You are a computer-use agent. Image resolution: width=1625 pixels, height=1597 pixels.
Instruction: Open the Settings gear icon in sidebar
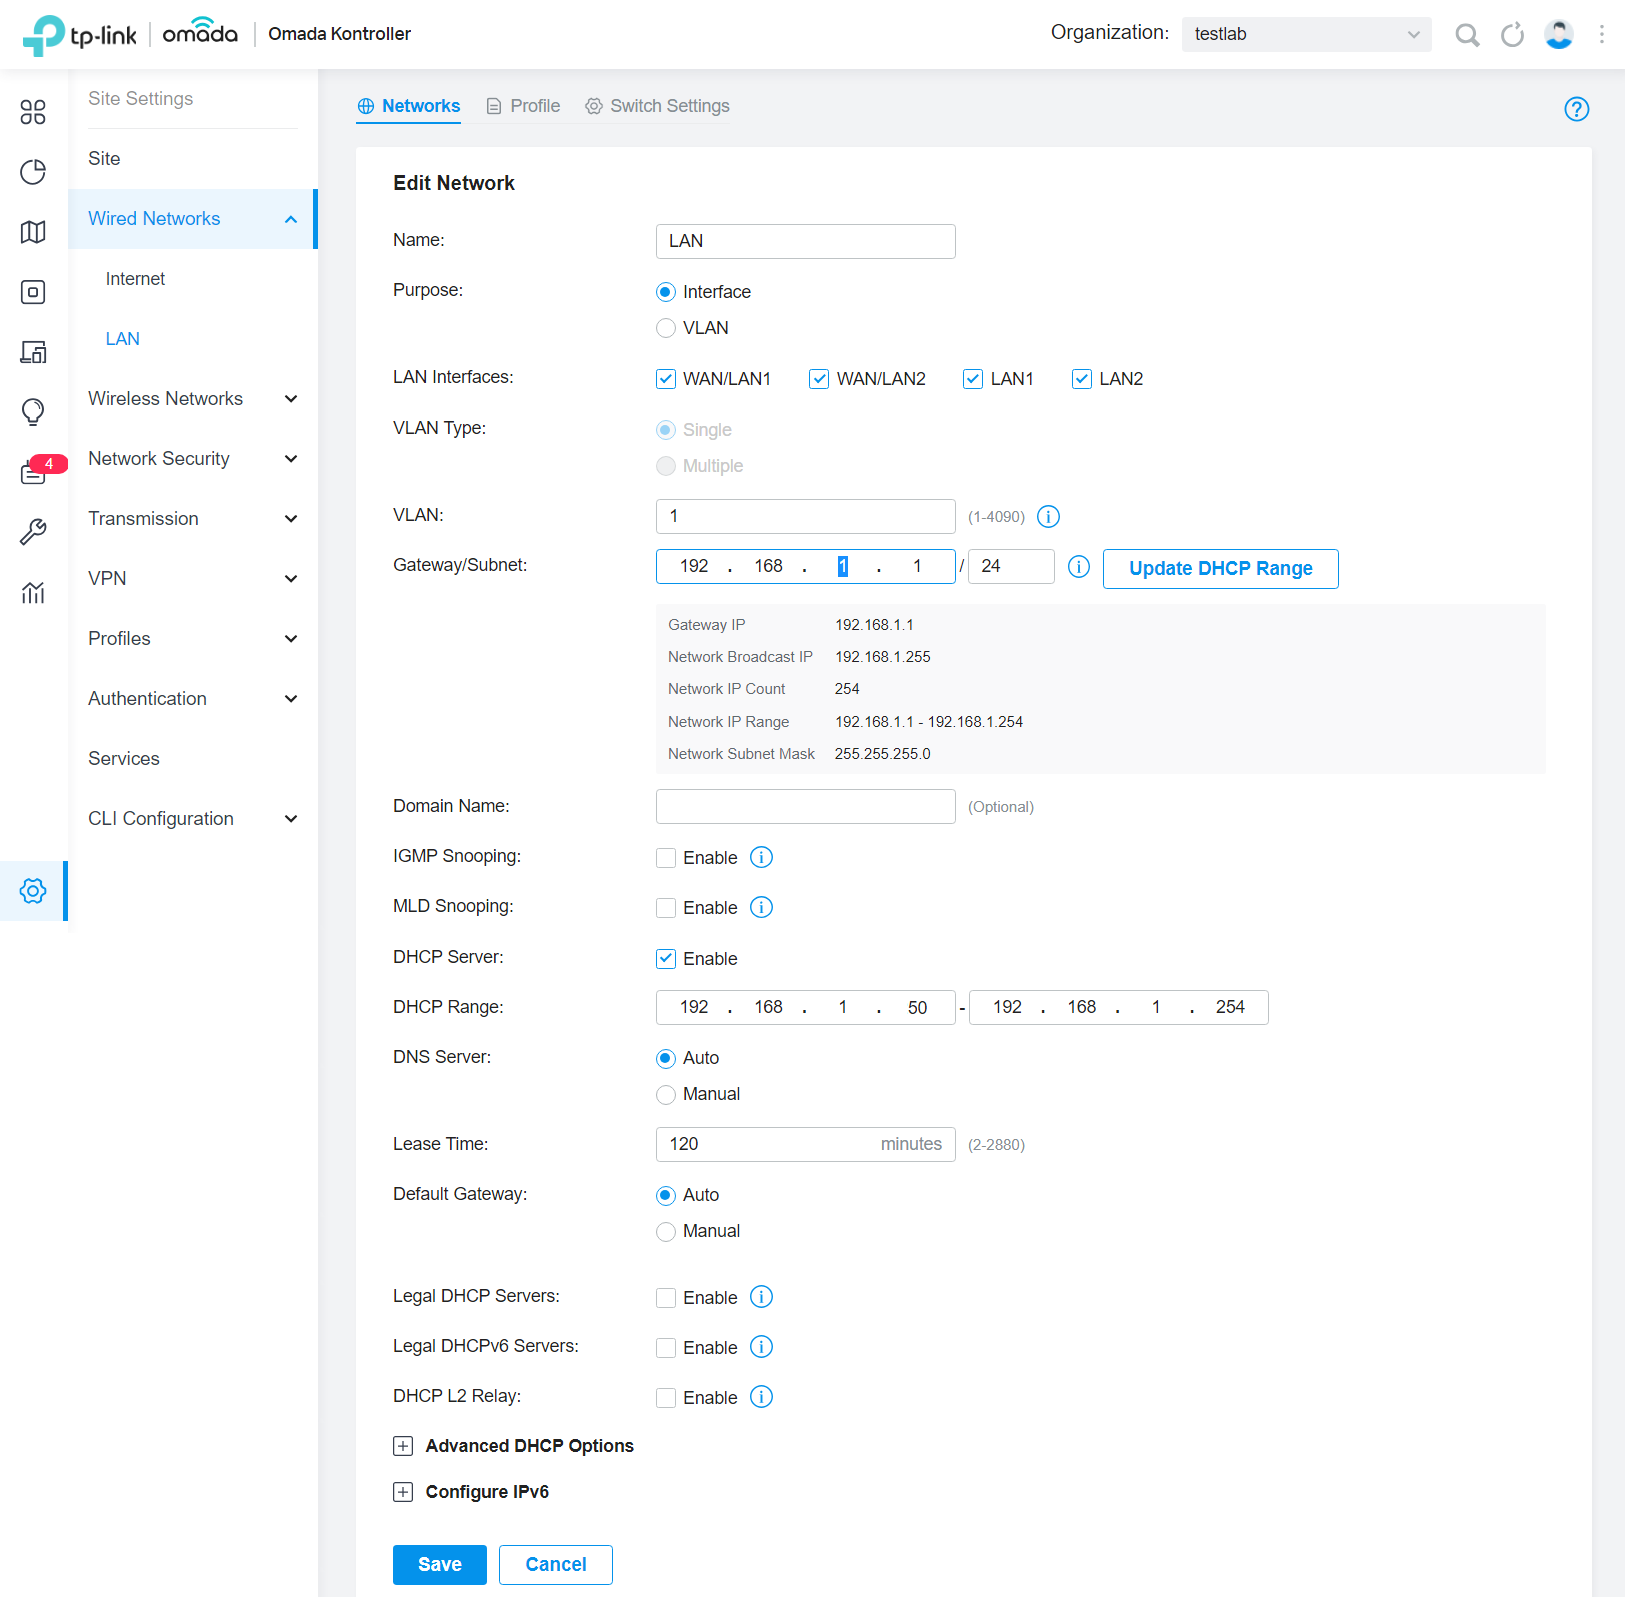pyautogui.click(x=33, y=891)
